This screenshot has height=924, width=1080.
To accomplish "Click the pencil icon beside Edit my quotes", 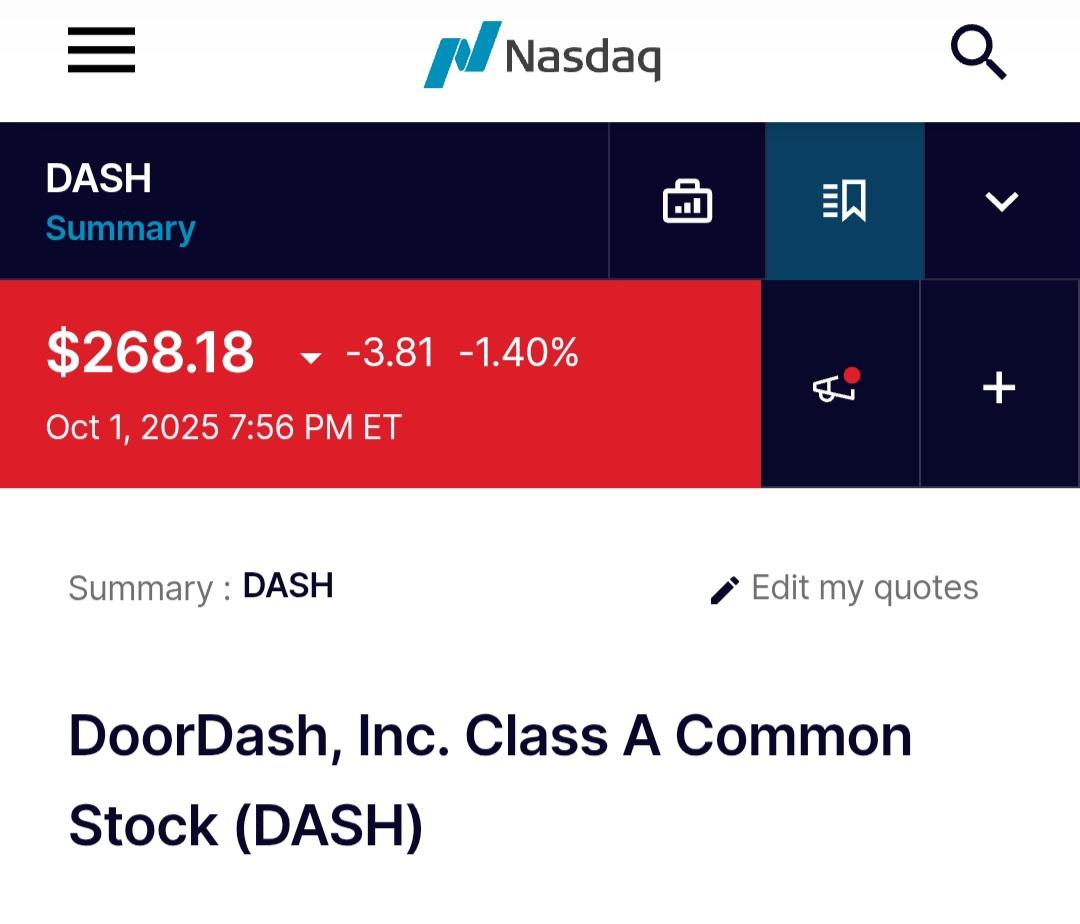I will tap(724, 590).
